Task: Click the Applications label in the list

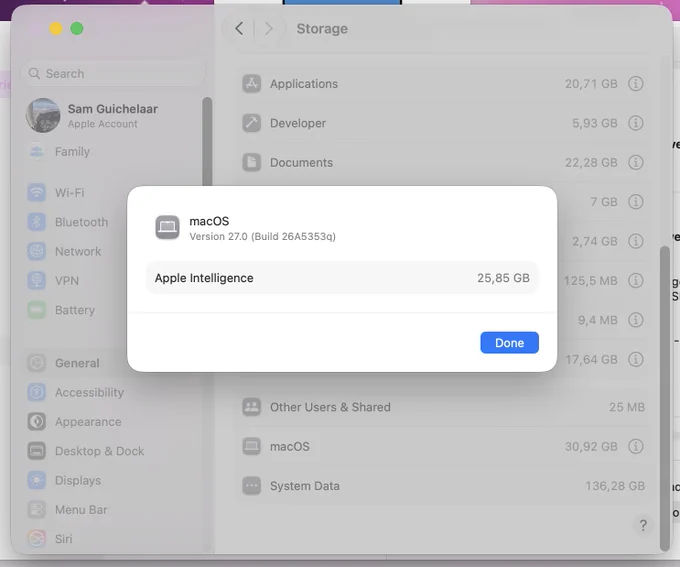Action: 304,84
